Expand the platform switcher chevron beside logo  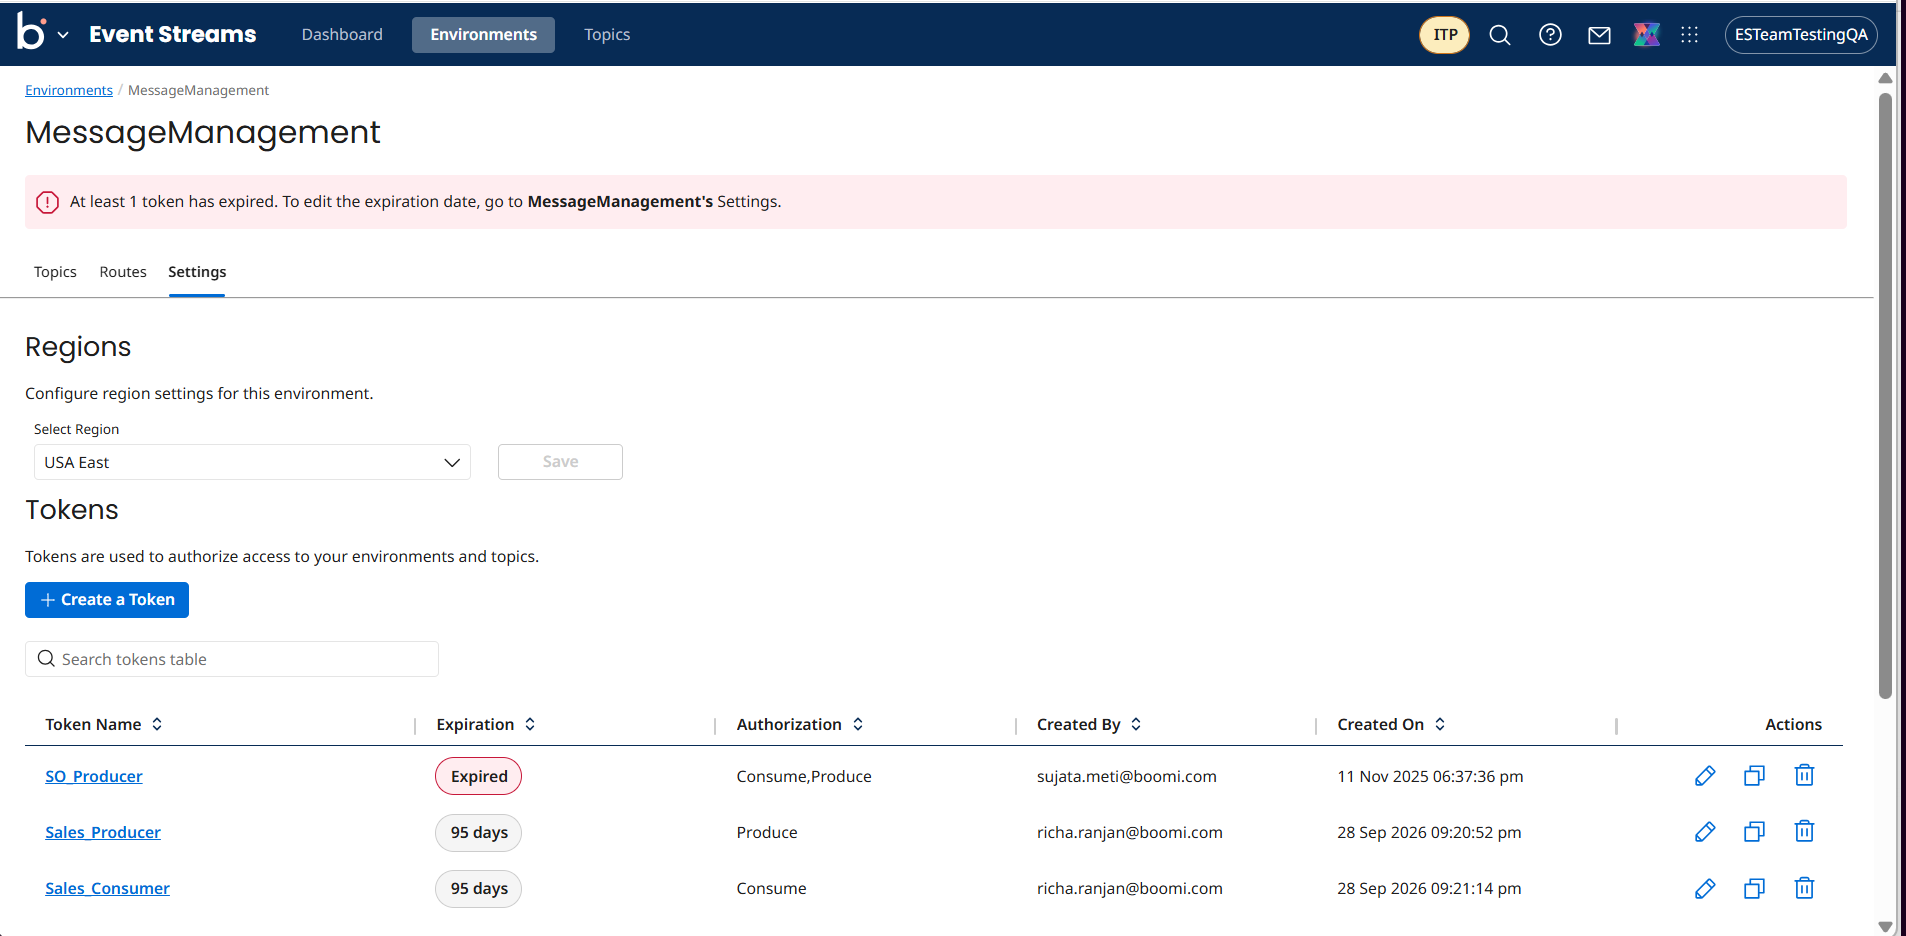click(63, 35)
